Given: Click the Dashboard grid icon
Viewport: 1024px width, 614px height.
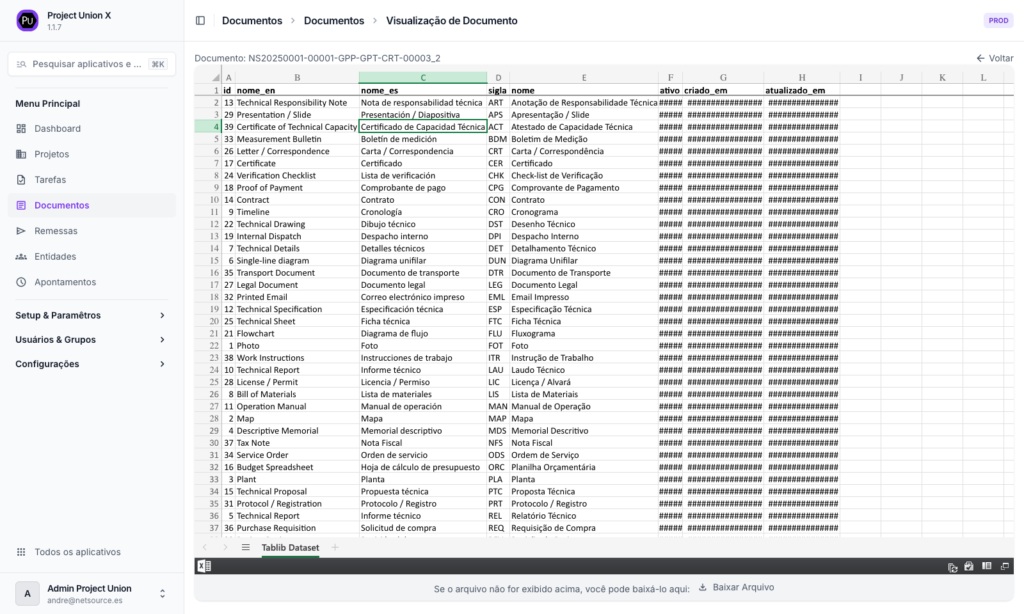Looking at the screenshot, I should pyautogui.click(x=21, y=129).
